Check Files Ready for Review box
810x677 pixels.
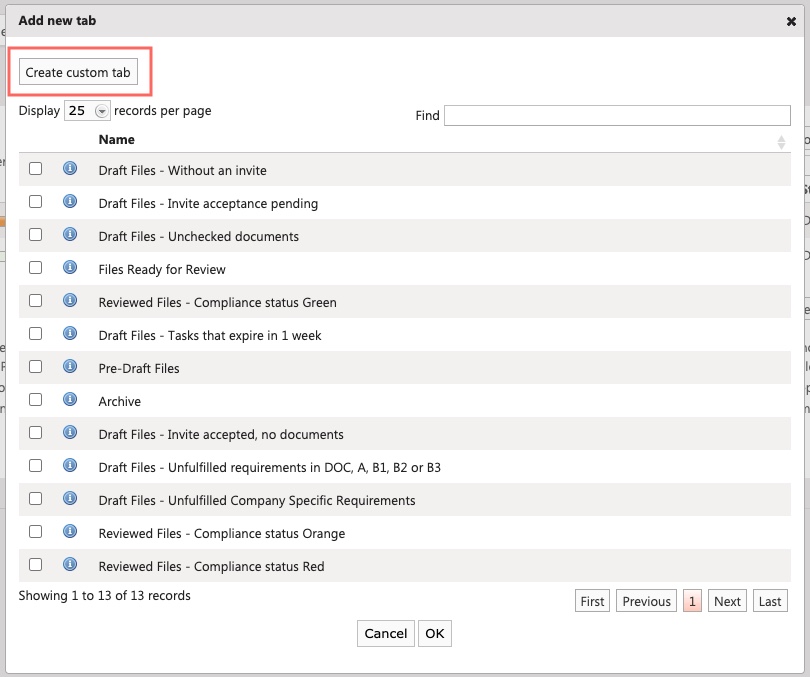[36, 268]
